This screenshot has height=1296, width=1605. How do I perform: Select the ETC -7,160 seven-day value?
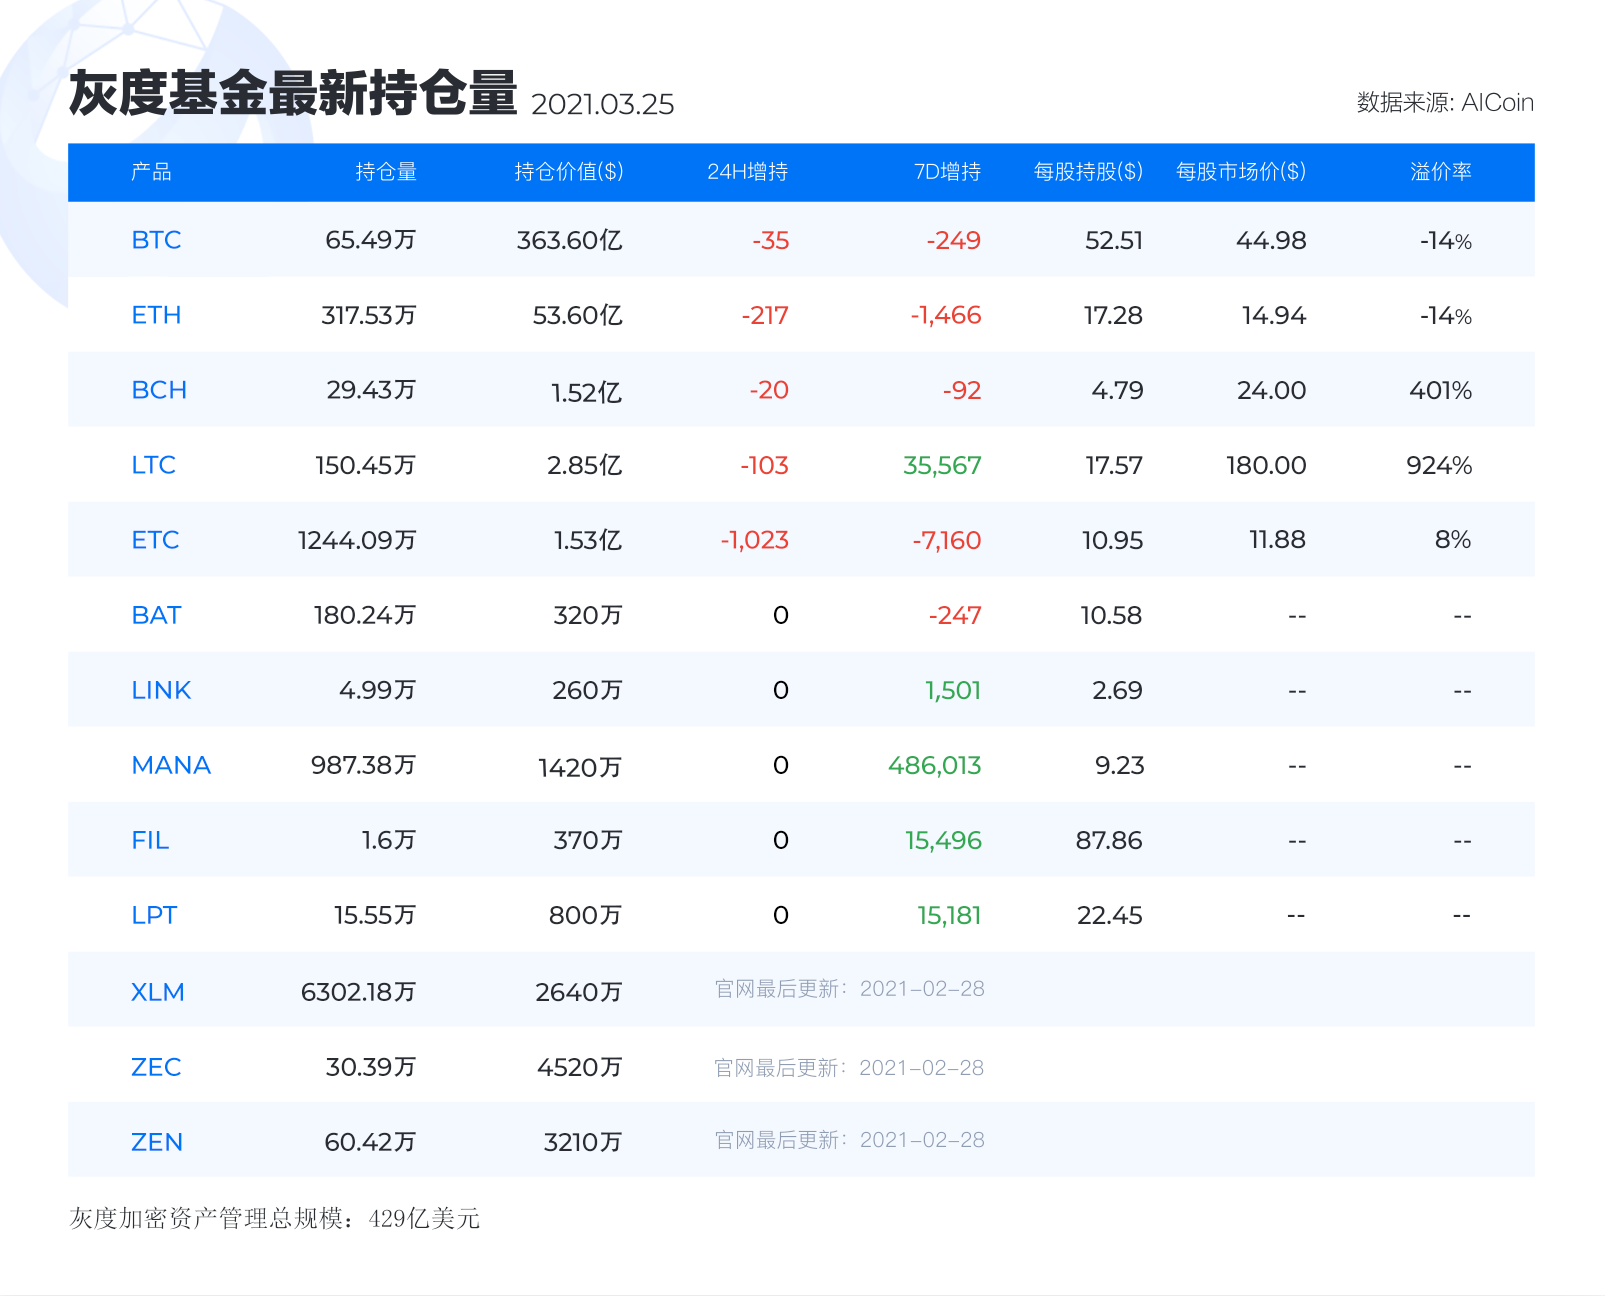click(x=946, y=540)
